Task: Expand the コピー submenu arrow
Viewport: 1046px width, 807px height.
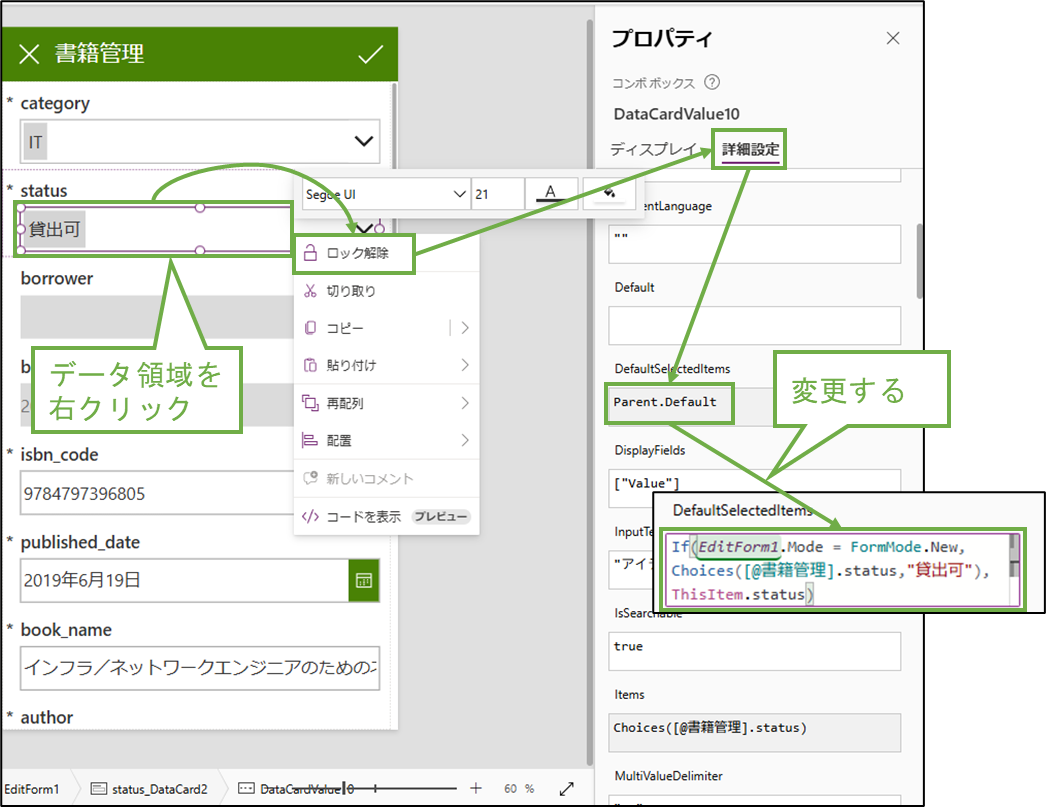Action: click(465, 327)
